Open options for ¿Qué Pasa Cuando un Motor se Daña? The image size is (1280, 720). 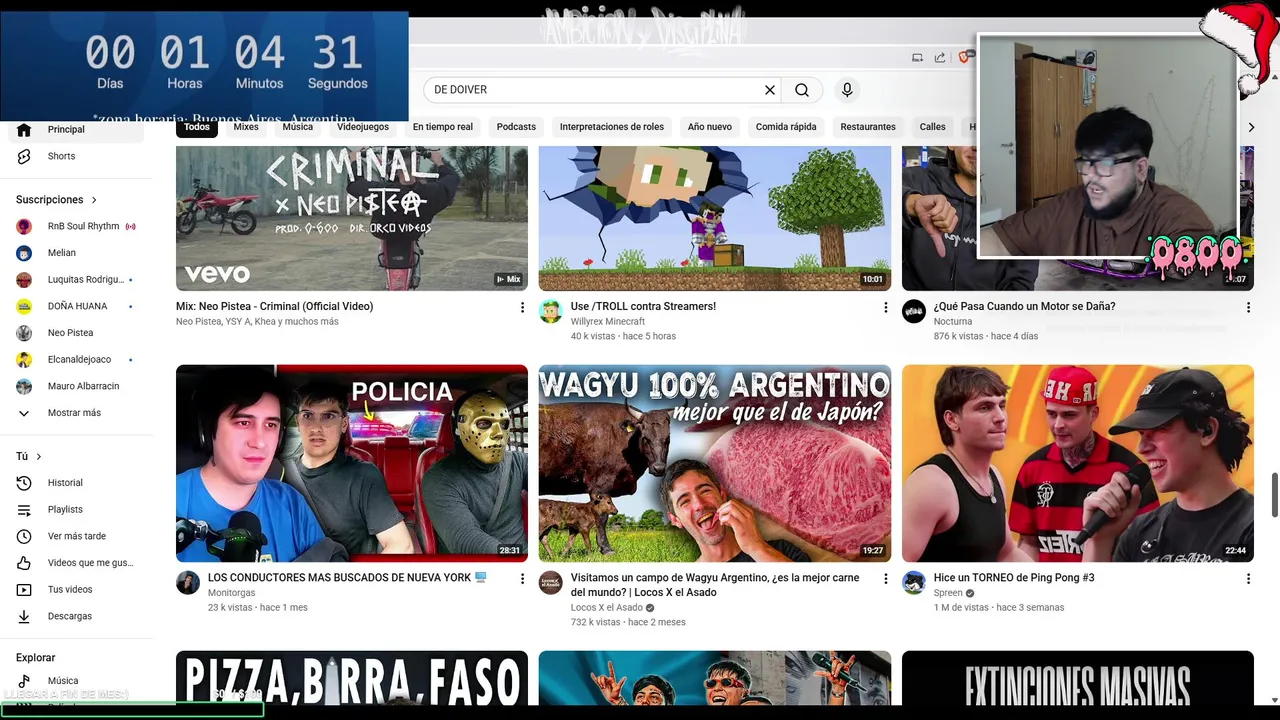[x=1248, y=308]
